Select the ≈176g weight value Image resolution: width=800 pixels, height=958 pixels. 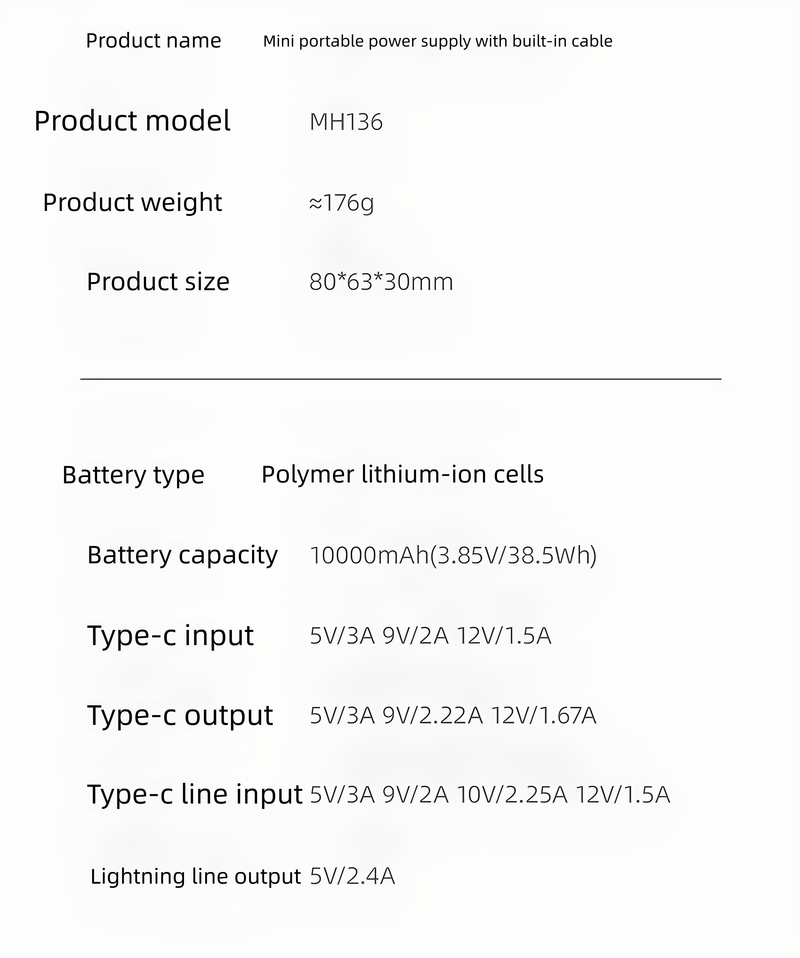[342, 203]
